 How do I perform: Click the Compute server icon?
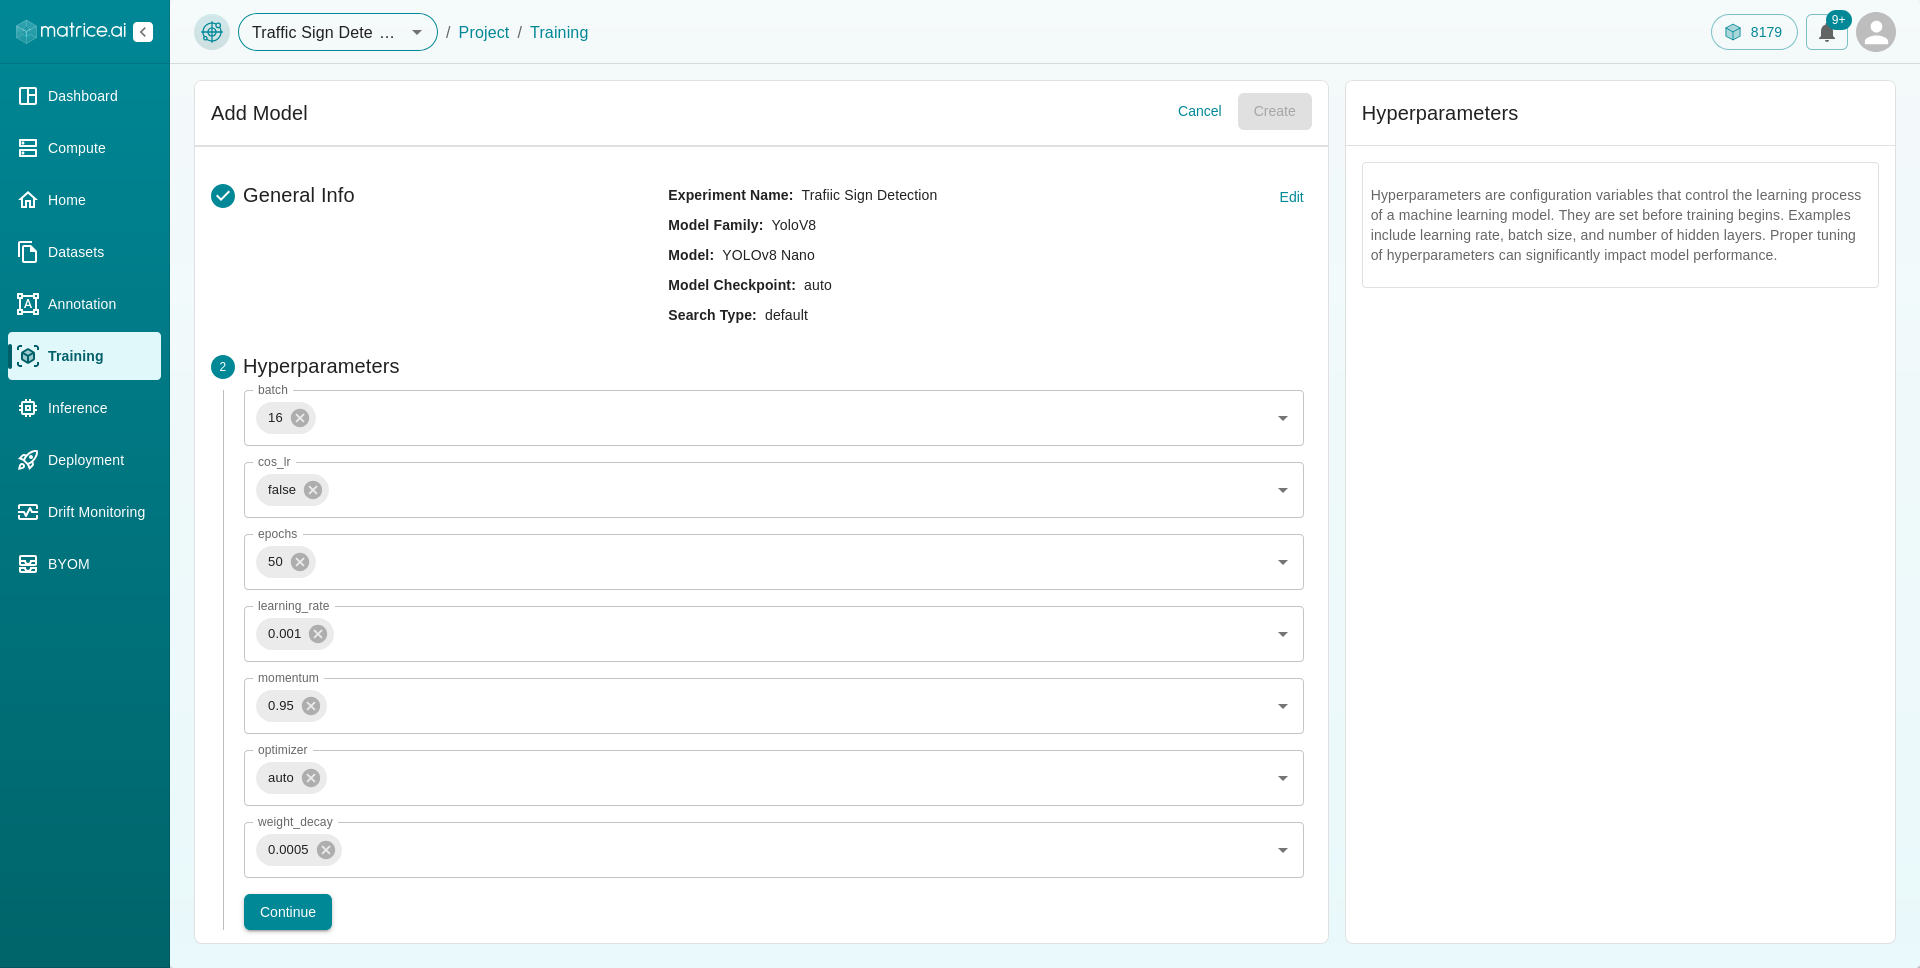point(28,148)
